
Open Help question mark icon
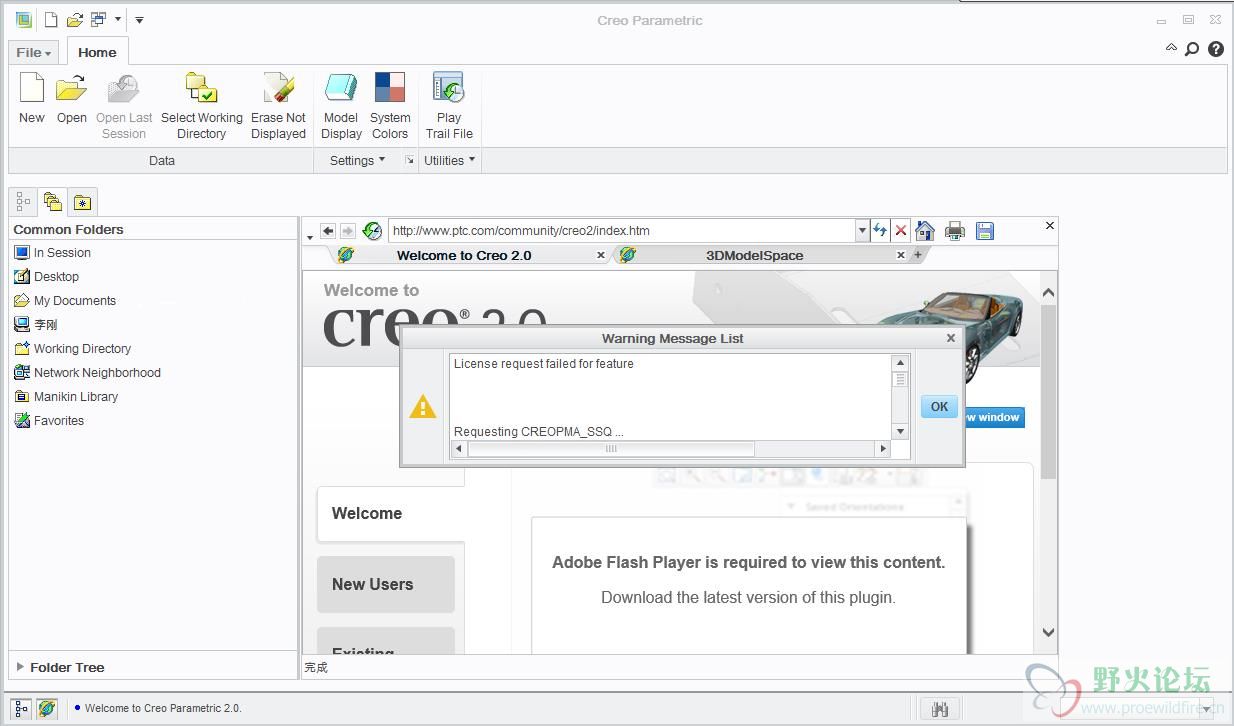point(1216,49)
